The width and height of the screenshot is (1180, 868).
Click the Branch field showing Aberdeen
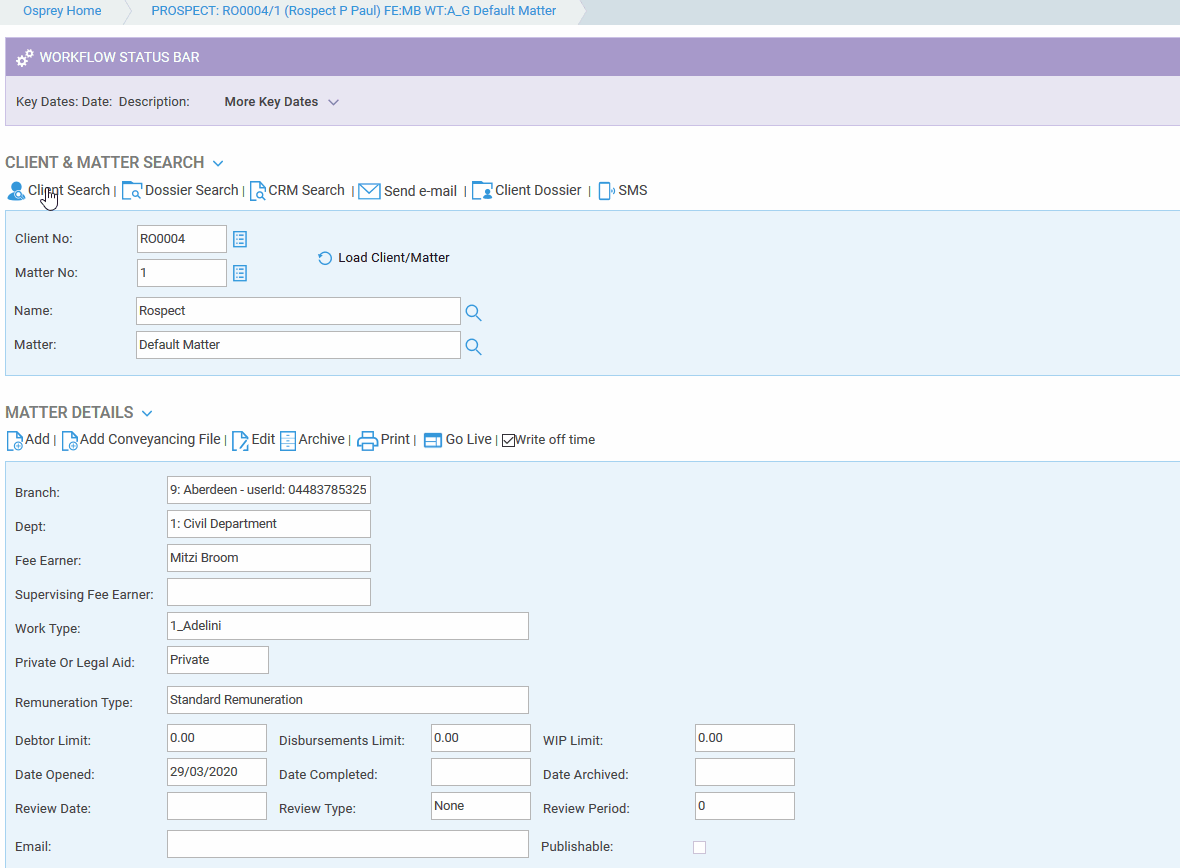269,490
